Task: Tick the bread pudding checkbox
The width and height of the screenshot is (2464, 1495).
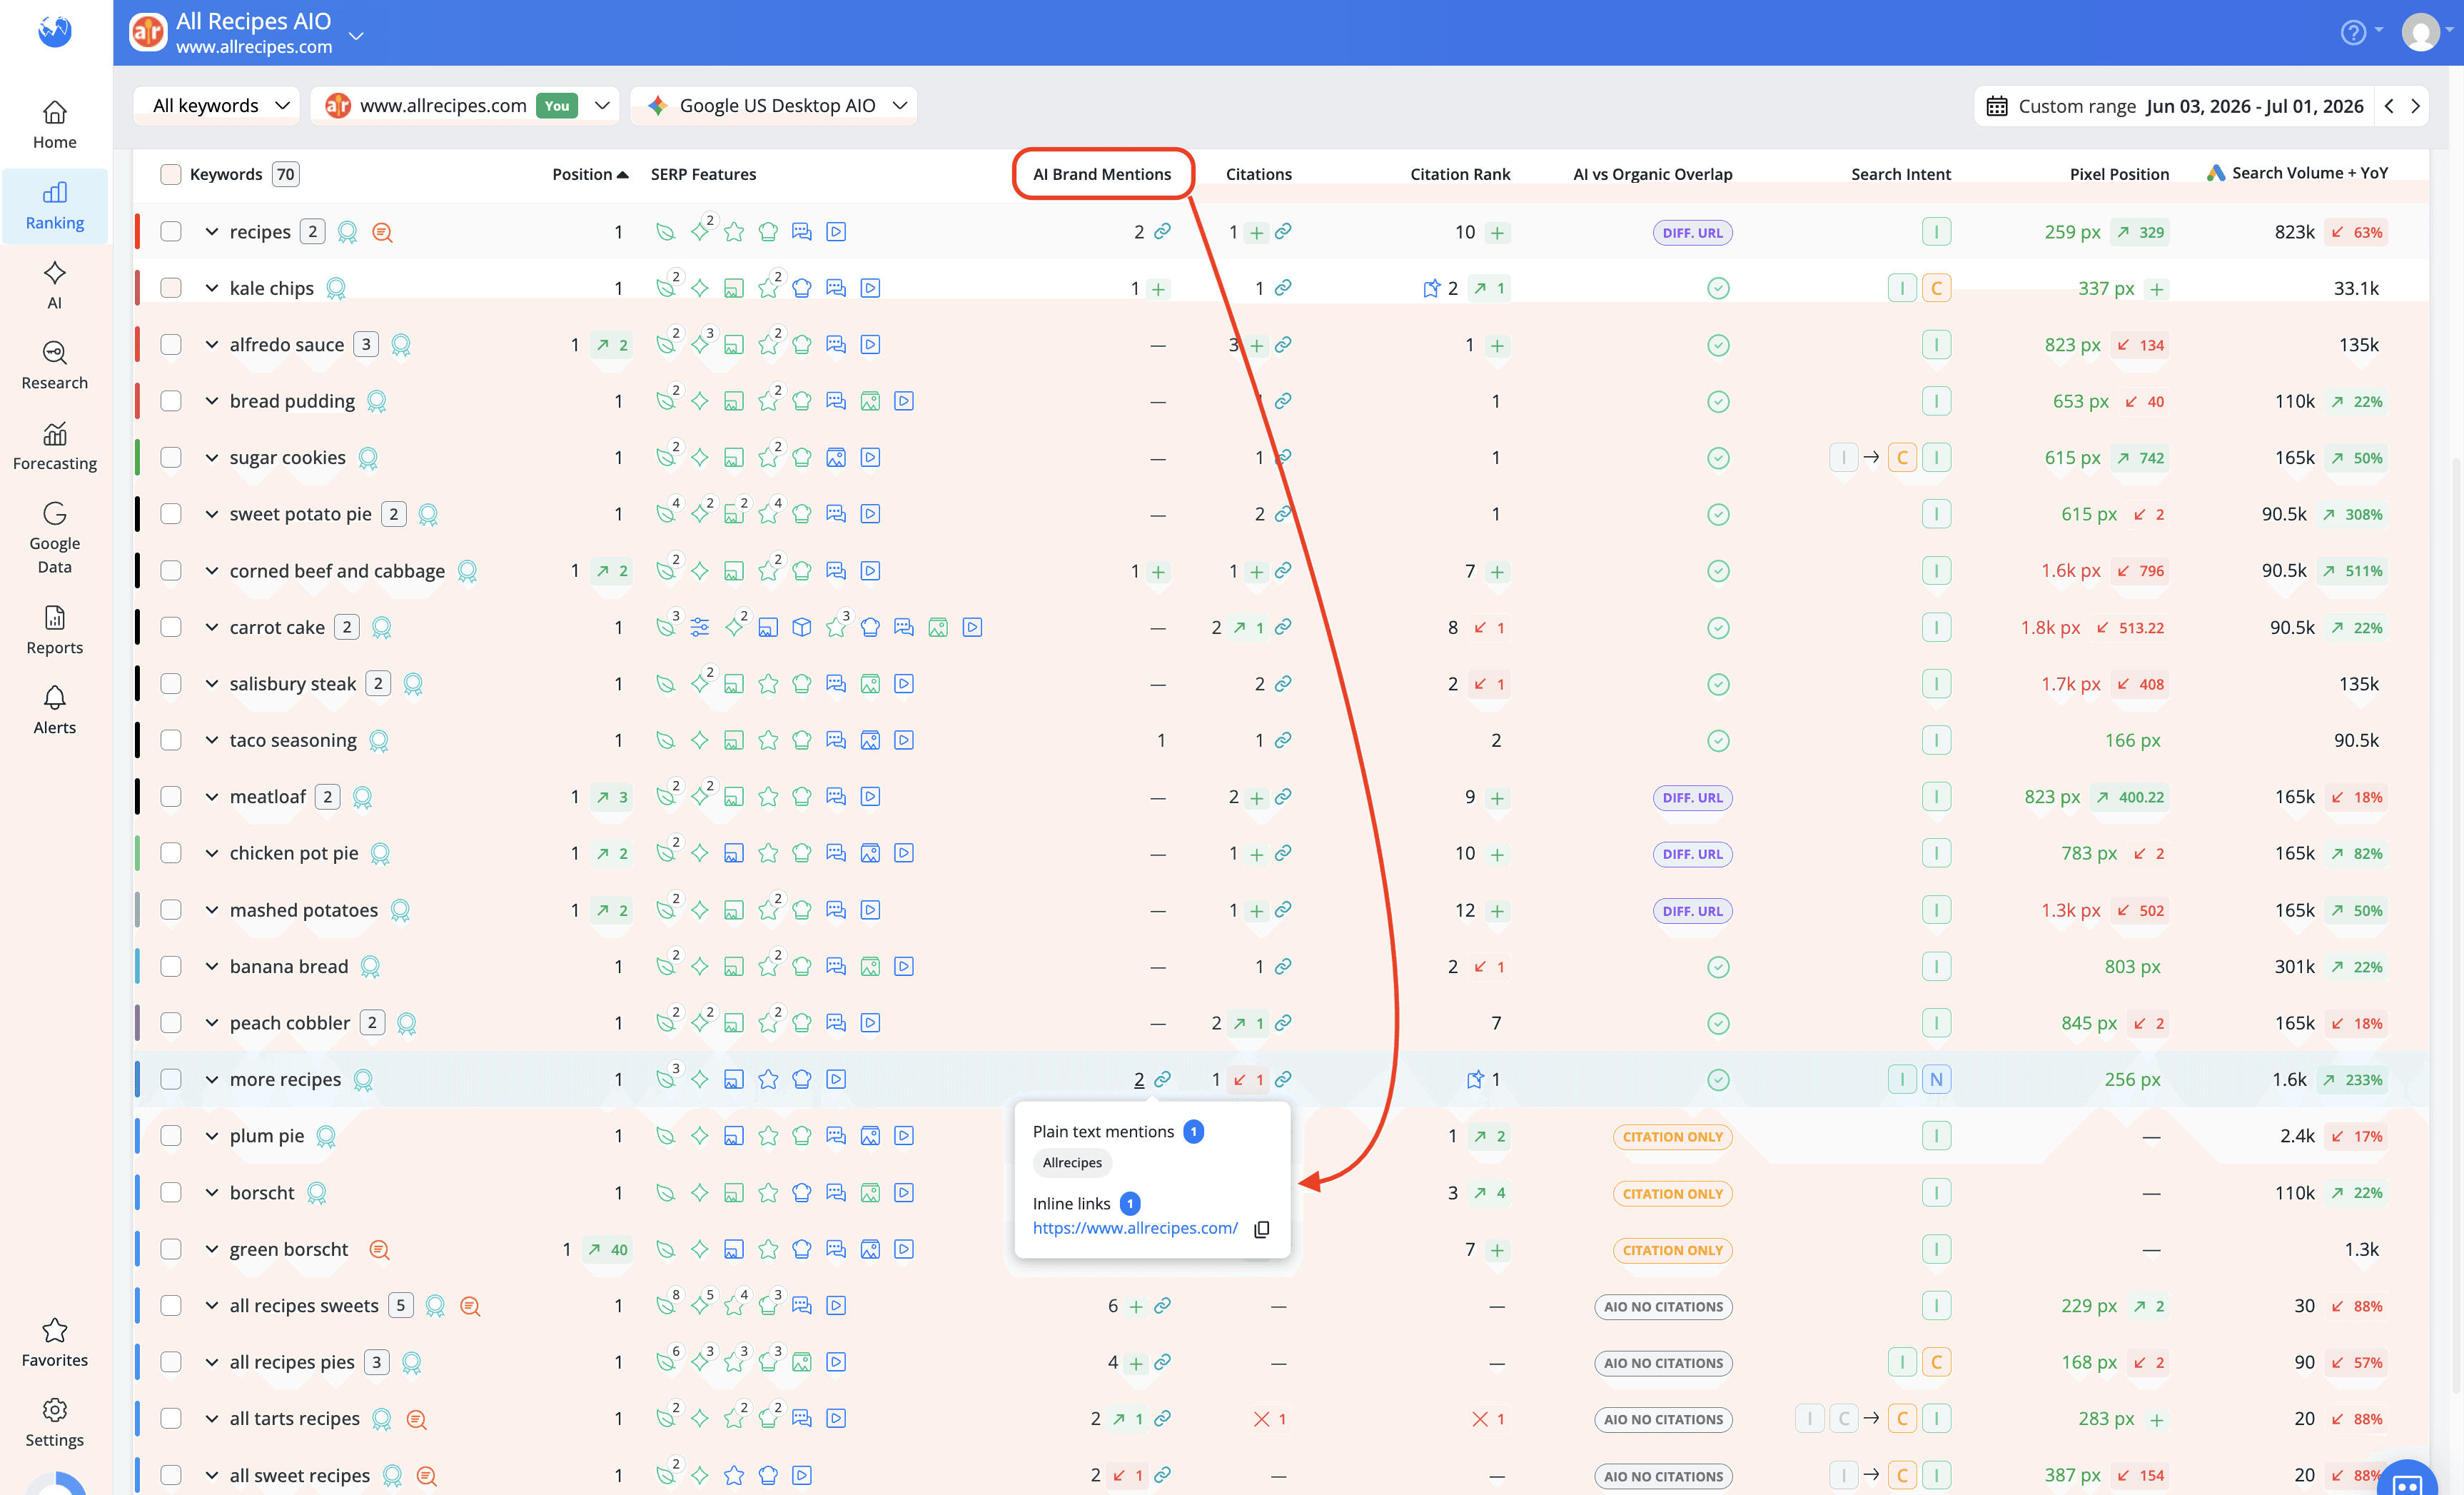Action: [x=171, y=401]
